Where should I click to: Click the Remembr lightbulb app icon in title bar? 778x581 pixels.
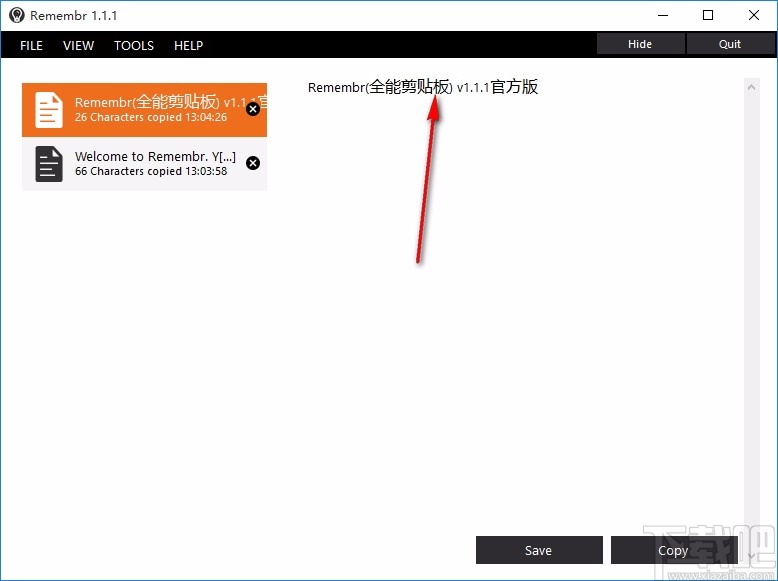pyautogui.click(x=17, y=15)
